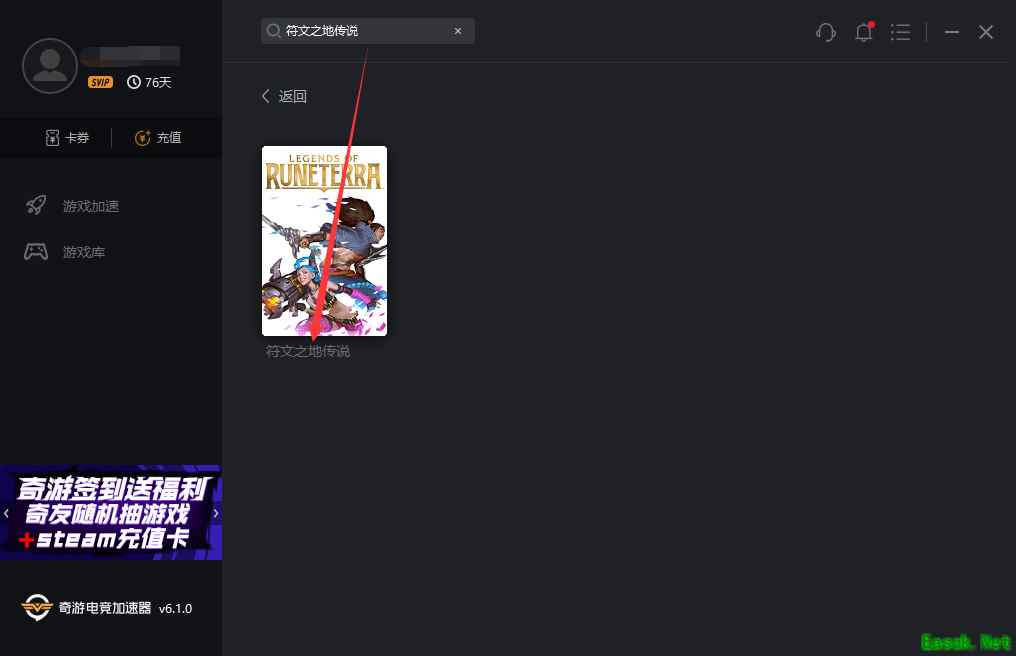Show the next promotional banner
1016x656 pixels.
click(216, 513)
